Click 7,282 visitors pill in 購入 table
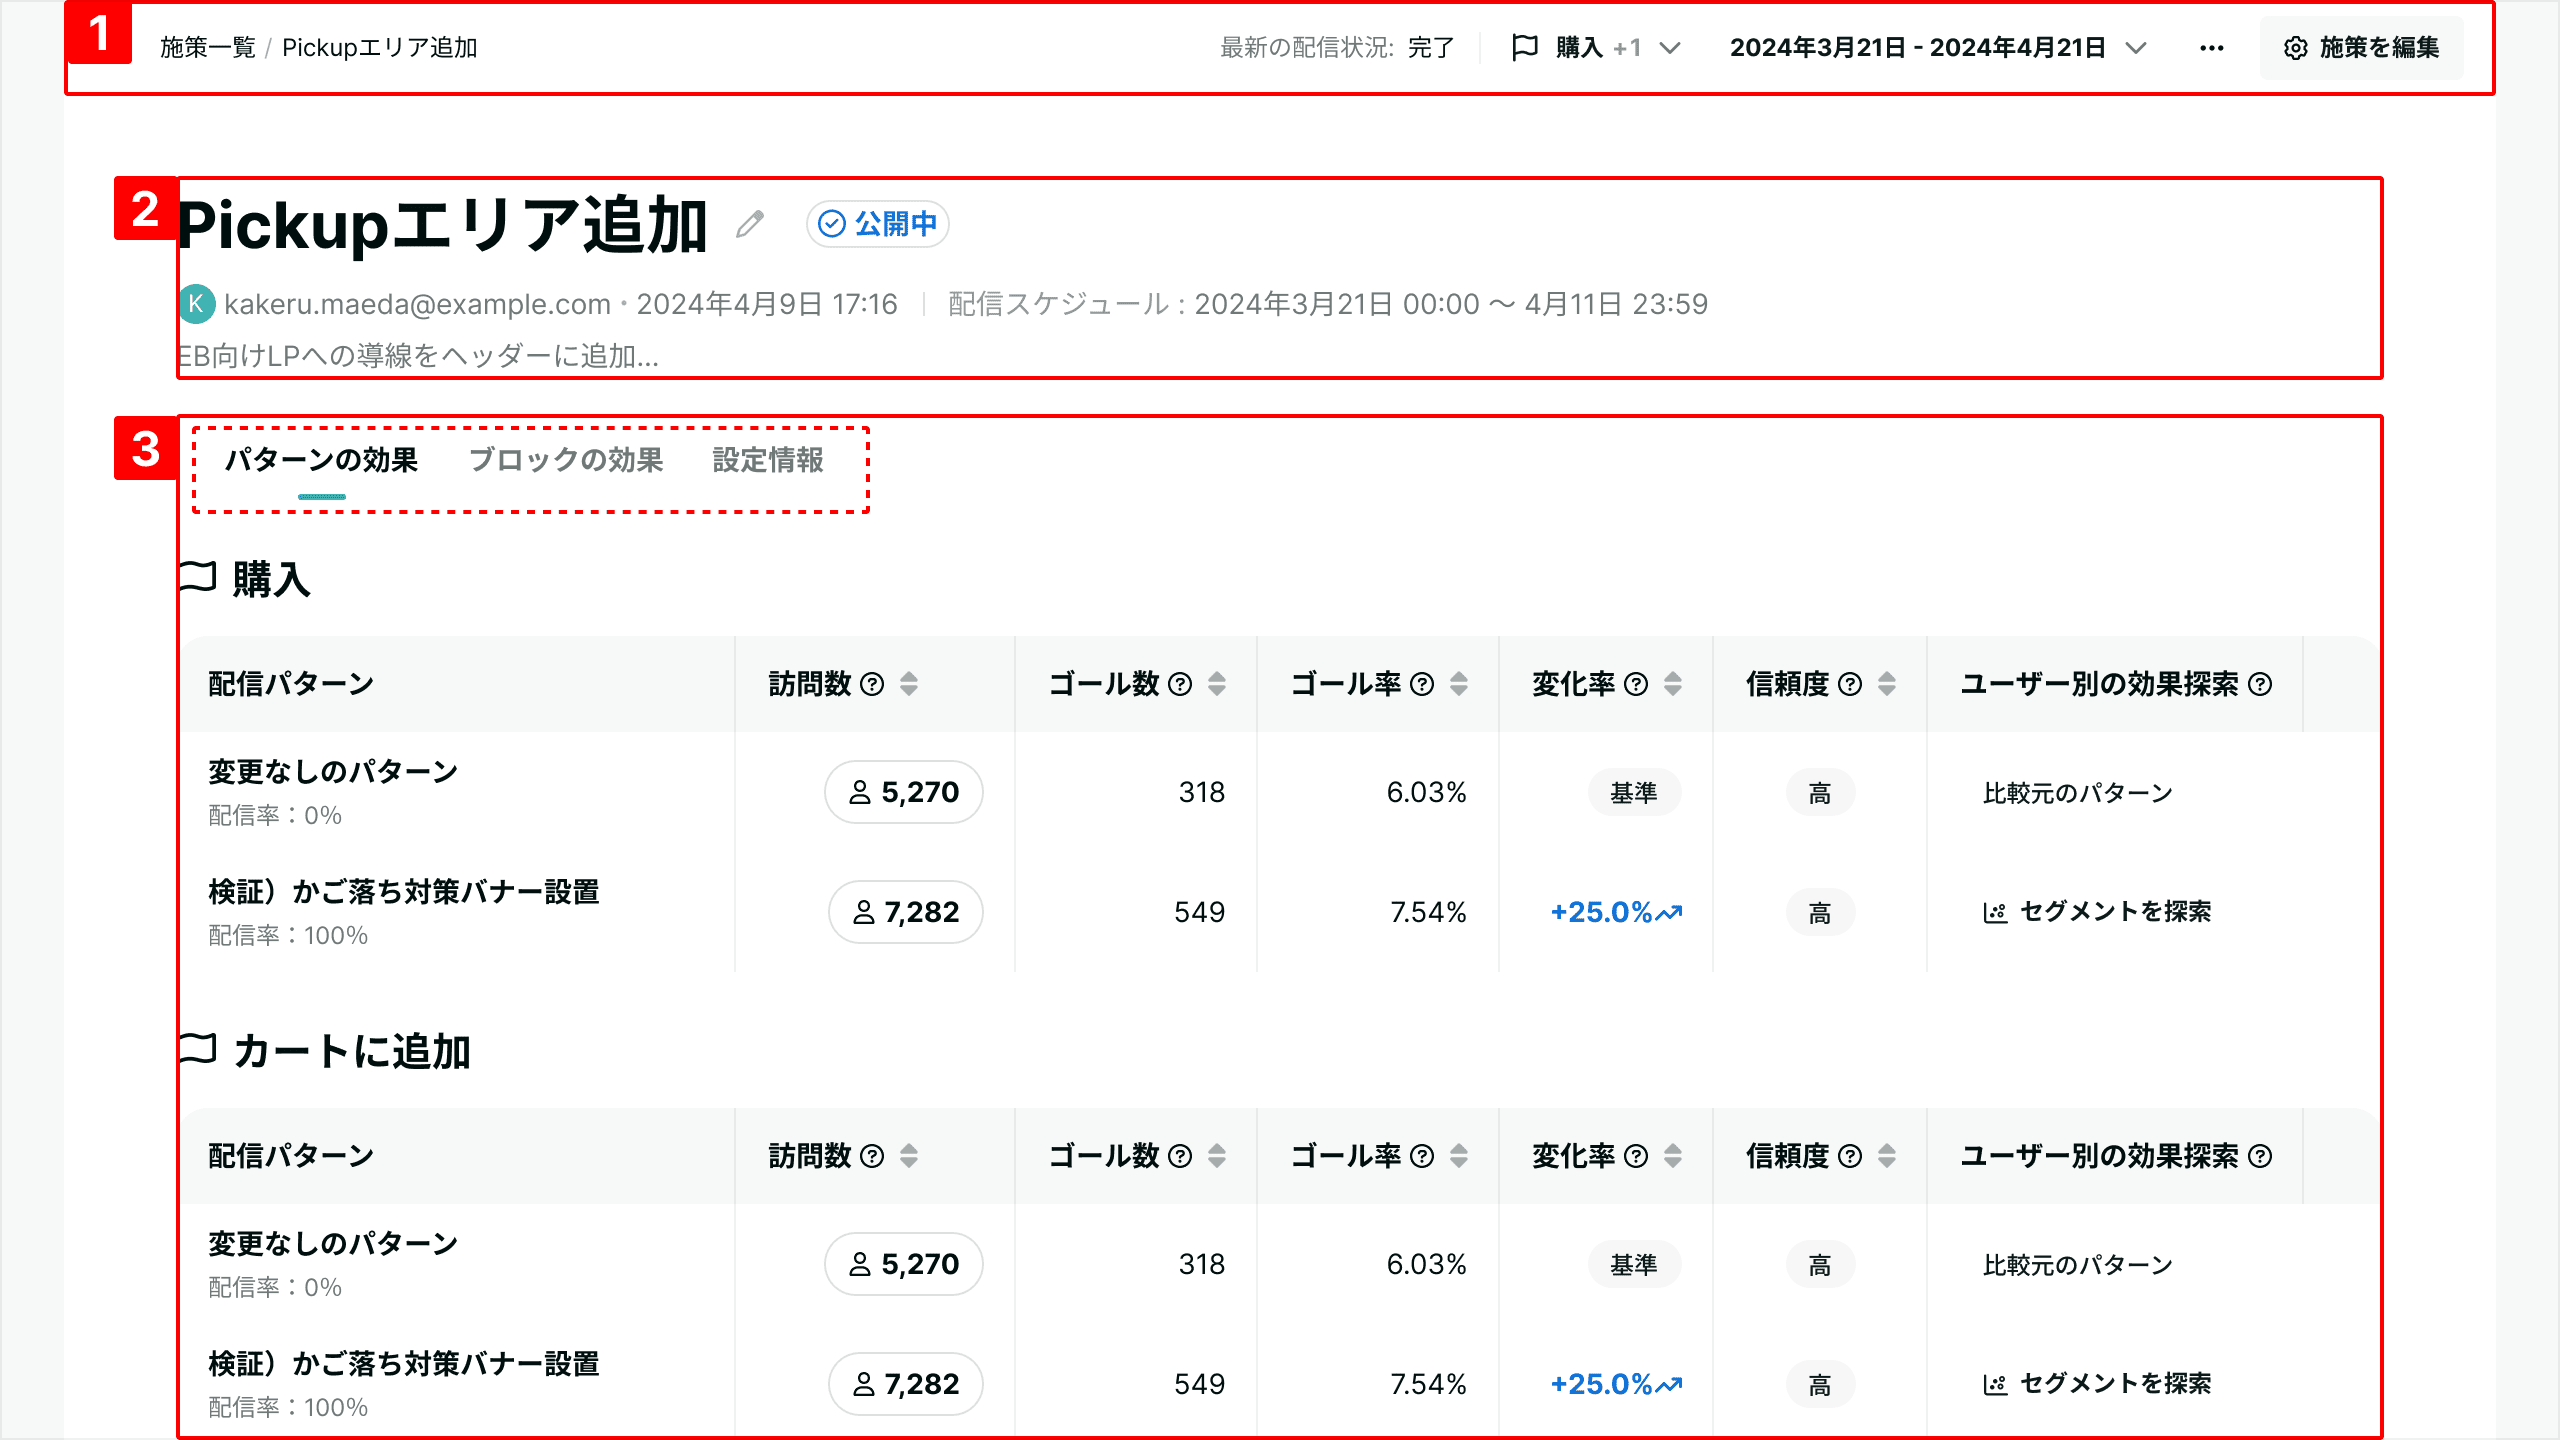The width and height of the screenshot is (2560, 1440). 906,912
